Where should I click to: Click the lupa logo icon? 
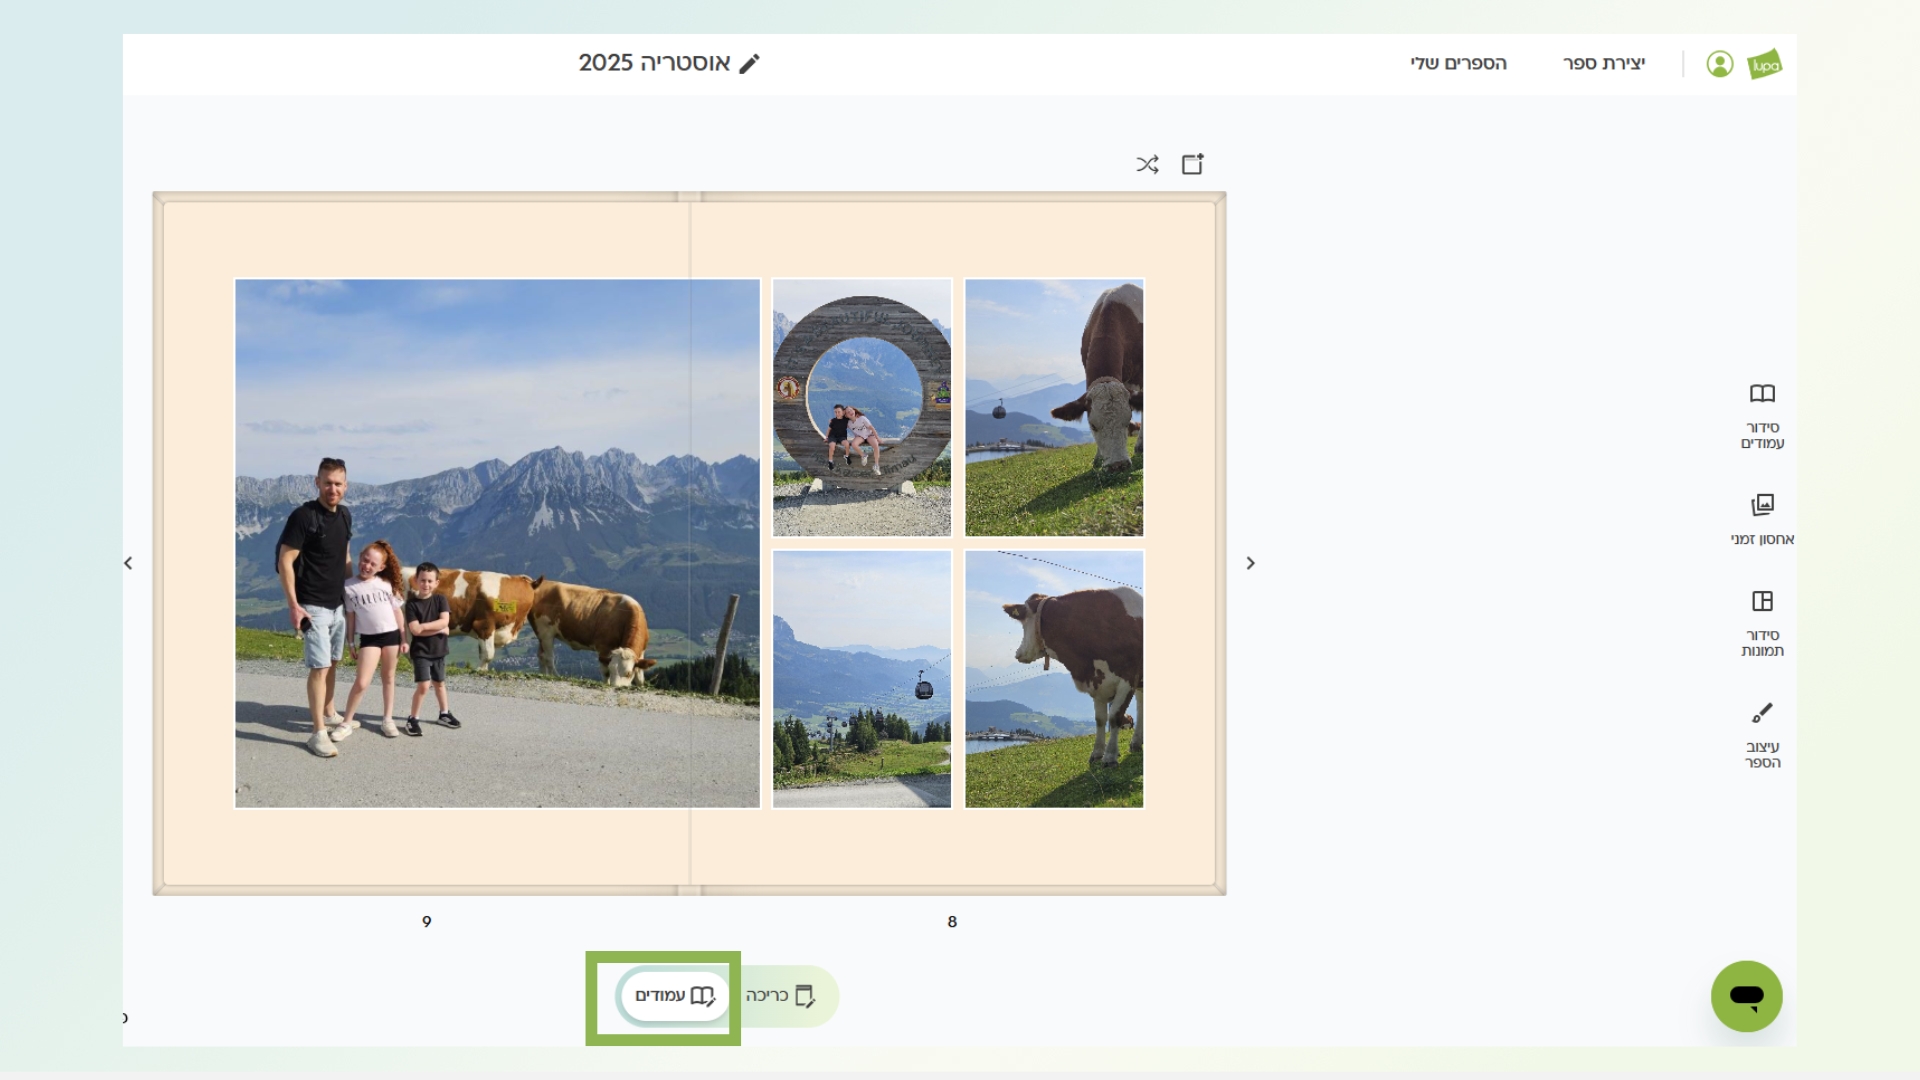pos(1765,64)
